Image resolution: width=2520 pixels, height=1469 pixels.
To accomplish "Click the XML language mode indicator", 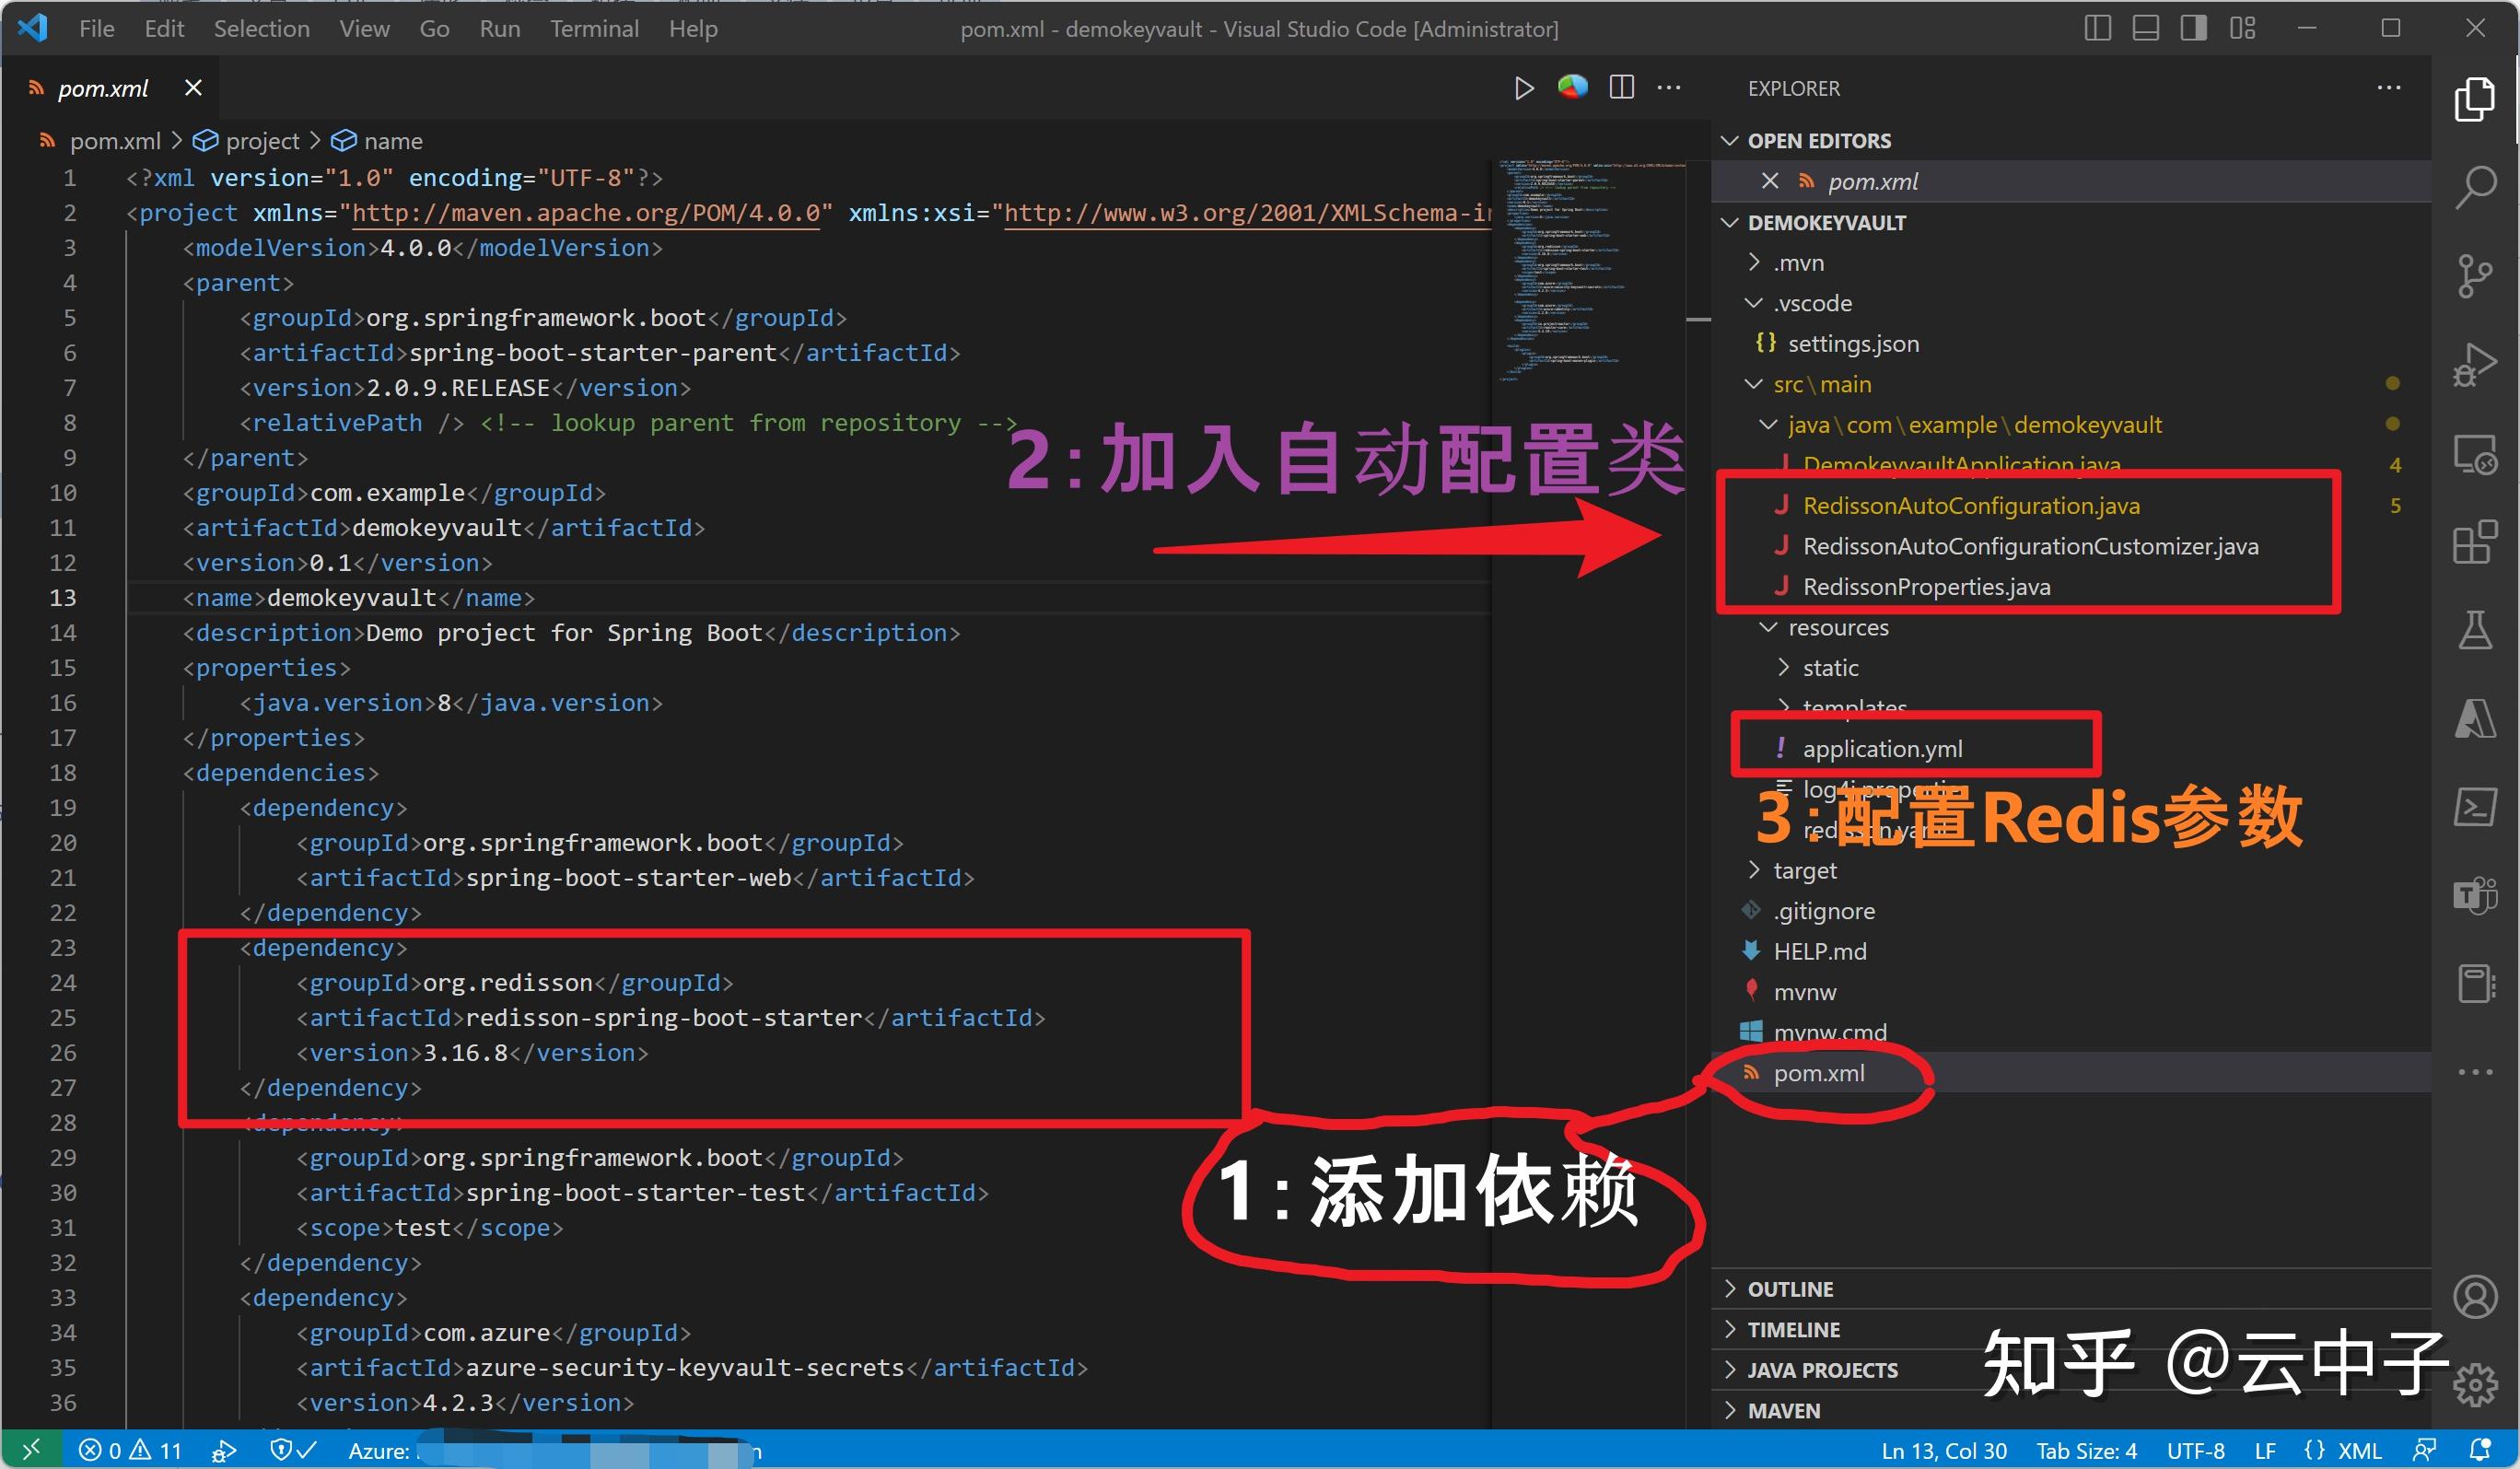I will pyautogui.click(x=2359, y=1450).
